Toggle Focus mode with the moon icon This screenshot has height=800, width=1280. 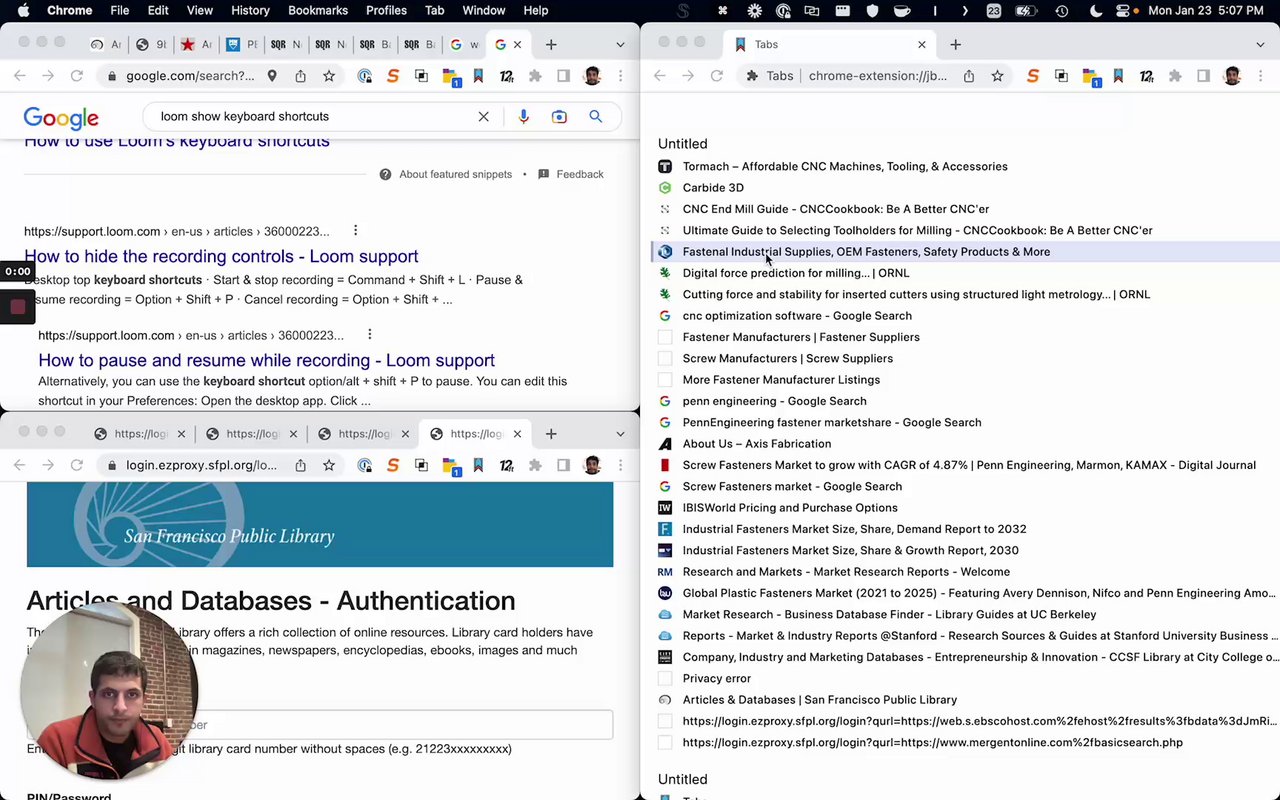click(x=1096, y=11)
